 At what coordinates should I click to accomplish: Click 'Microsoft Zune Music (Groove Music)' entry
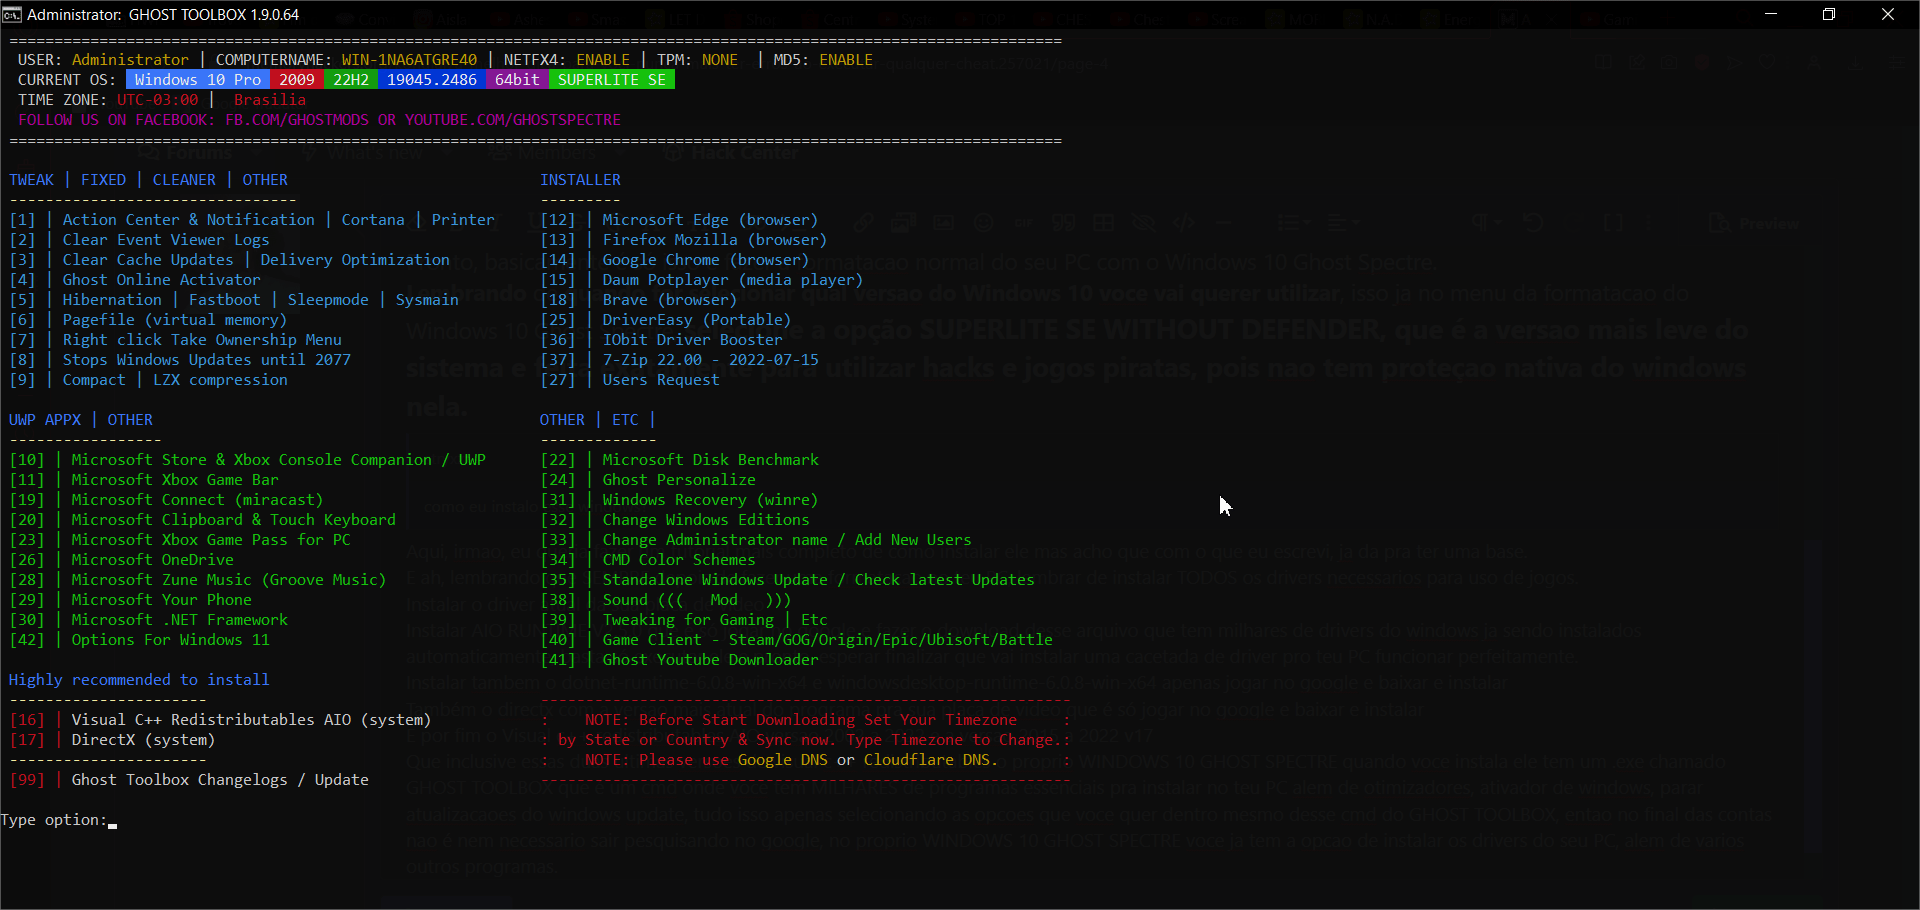click(228, 580)
